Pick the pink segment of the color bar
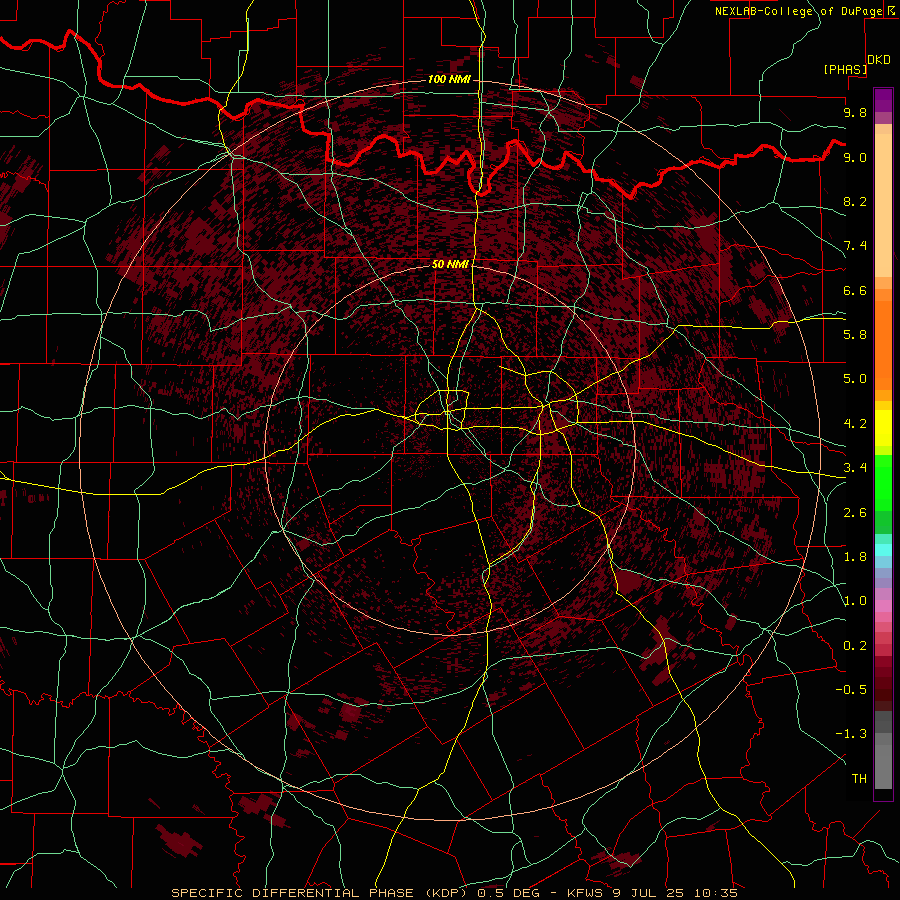The width and height of the screenshot is (900, 900). 883,606
